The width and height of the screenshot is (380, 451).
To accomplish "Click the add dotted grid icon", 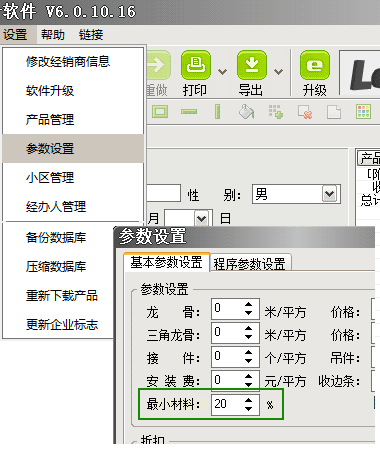I will 276,112.
